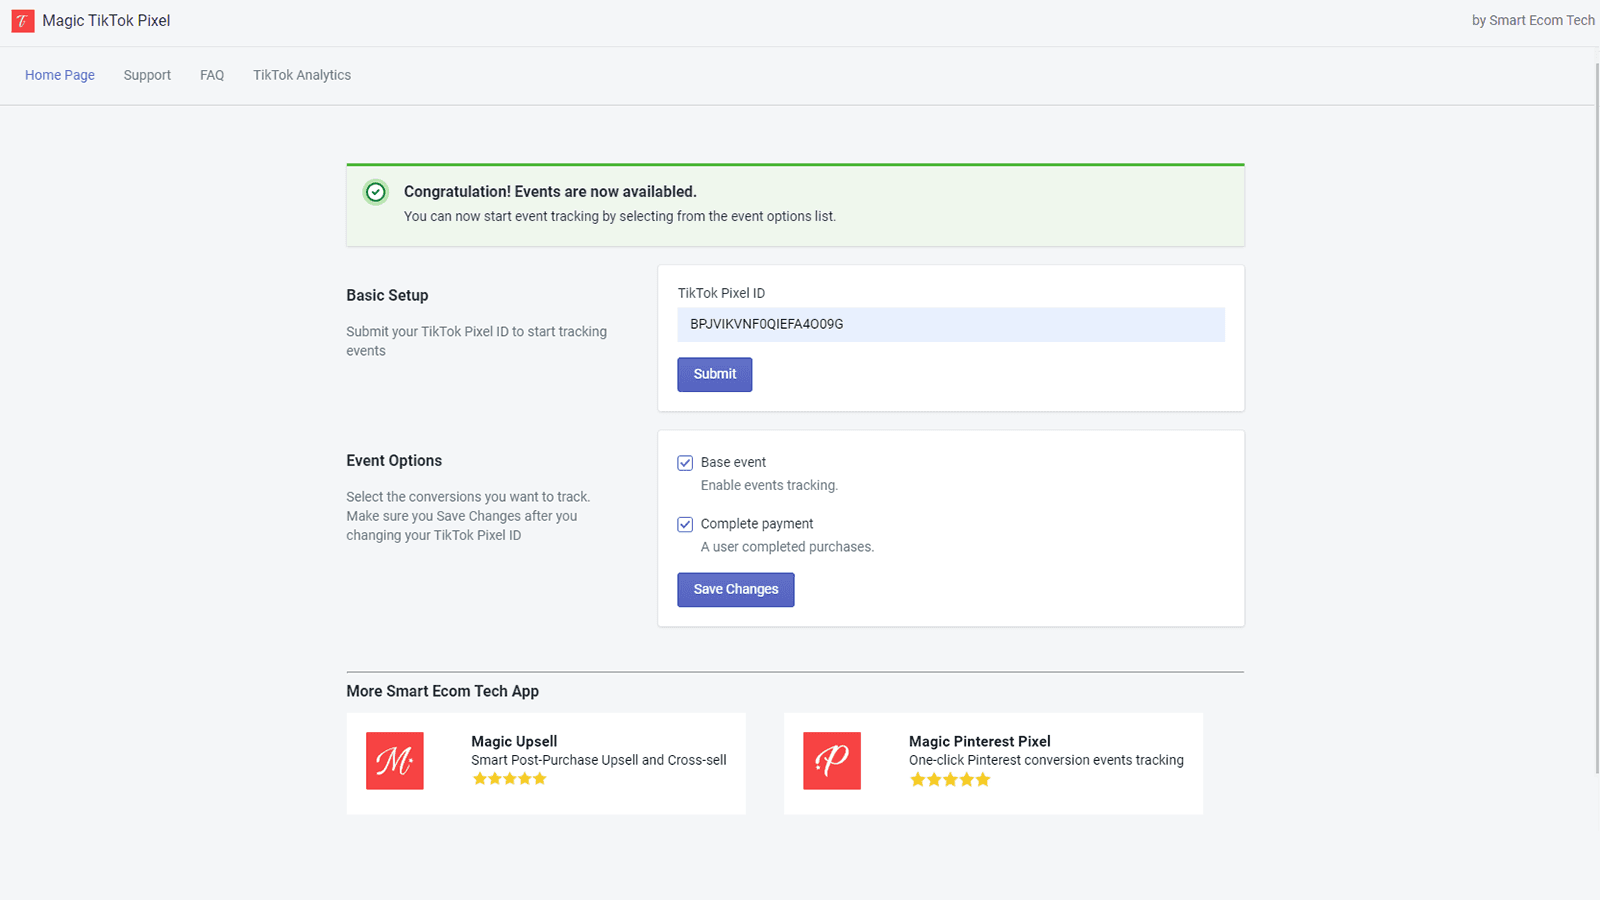This screenshot has width=1600, height=900.
Task: Open the Support tab
Action: [147, 75]
